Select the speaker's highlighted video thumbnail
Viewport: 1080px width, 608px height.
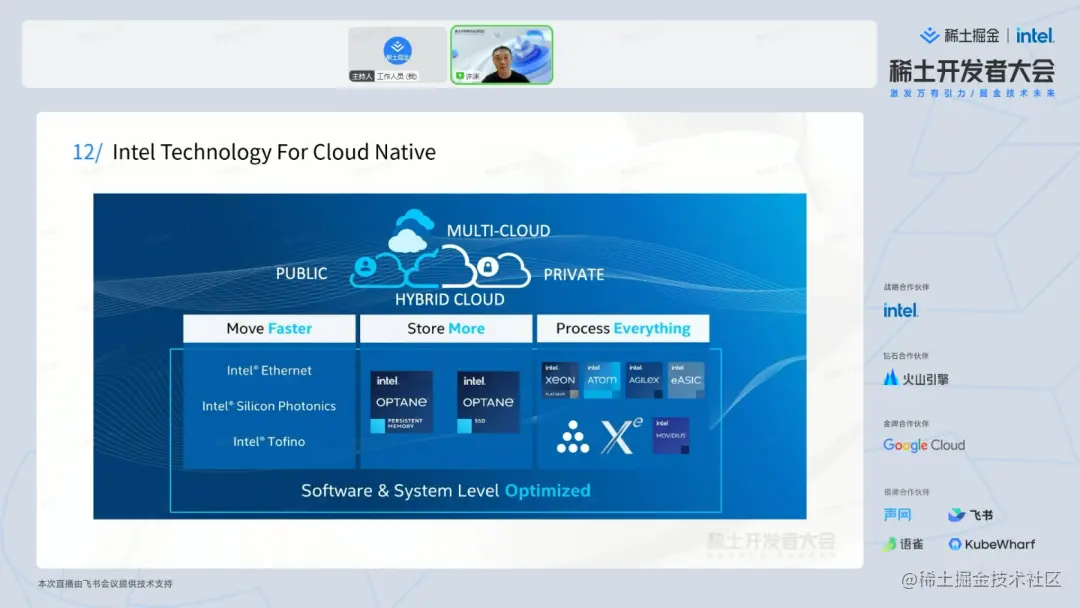pos(501,55)
